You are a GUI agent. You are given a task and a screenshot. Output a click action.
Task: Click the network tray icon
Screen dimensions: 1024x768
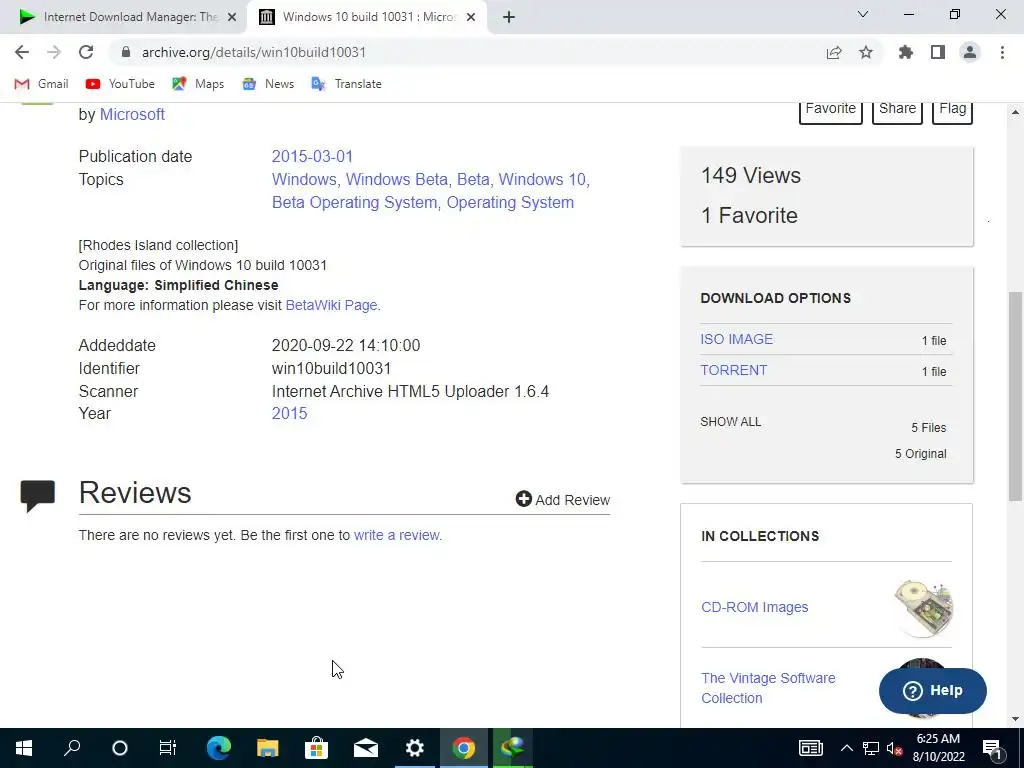coord(871,748)
